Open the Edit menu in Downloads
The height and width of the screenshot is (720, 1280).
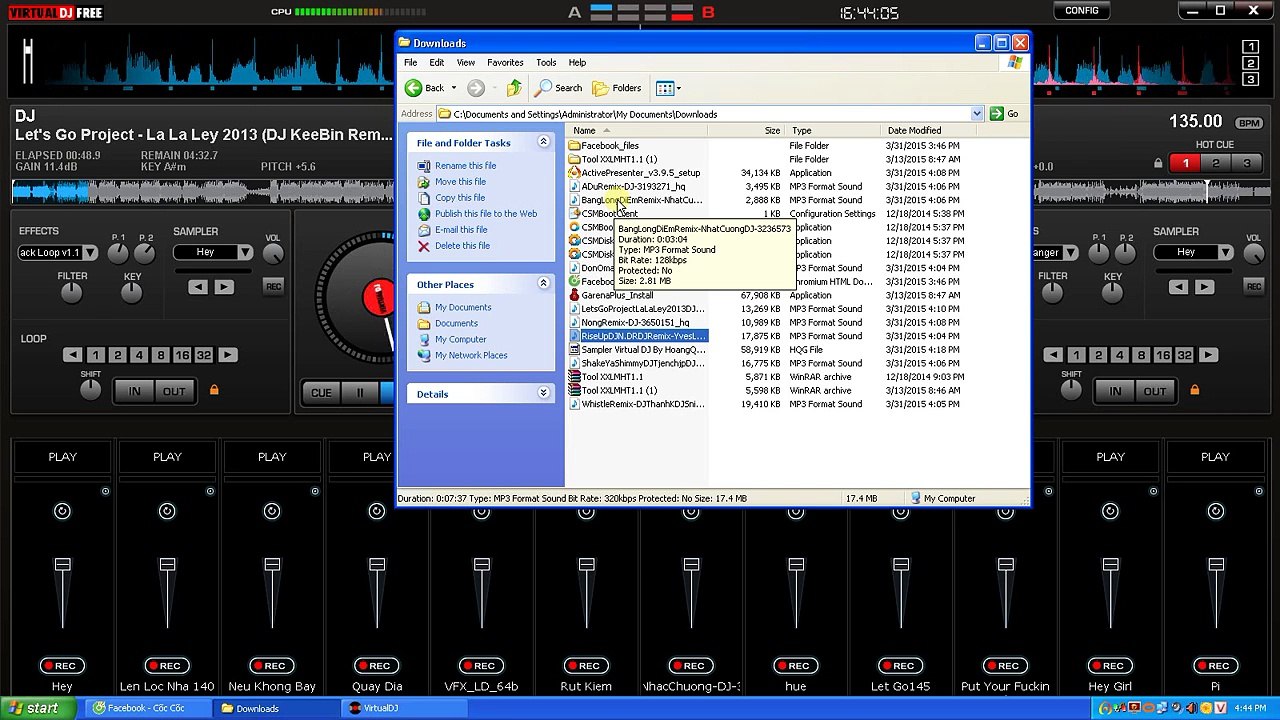(437, 62)
